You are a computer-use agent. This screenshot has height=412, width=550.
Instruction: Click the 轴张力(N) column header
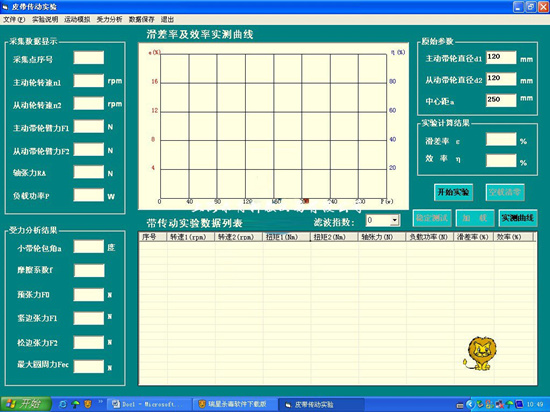click(382, 237)
